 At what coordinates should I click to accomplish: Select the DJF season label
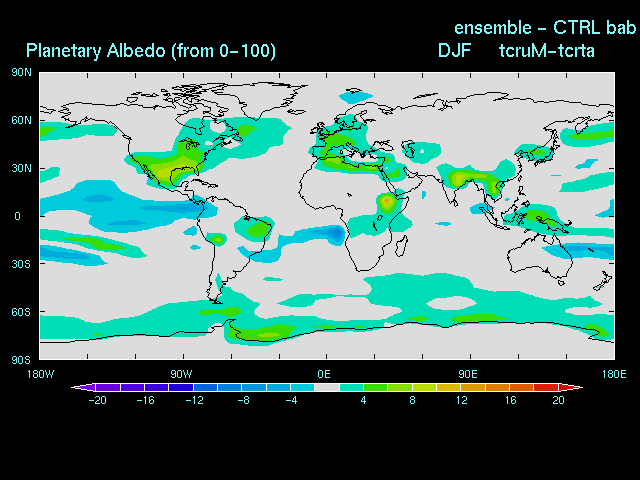click(x=455, y=50)
